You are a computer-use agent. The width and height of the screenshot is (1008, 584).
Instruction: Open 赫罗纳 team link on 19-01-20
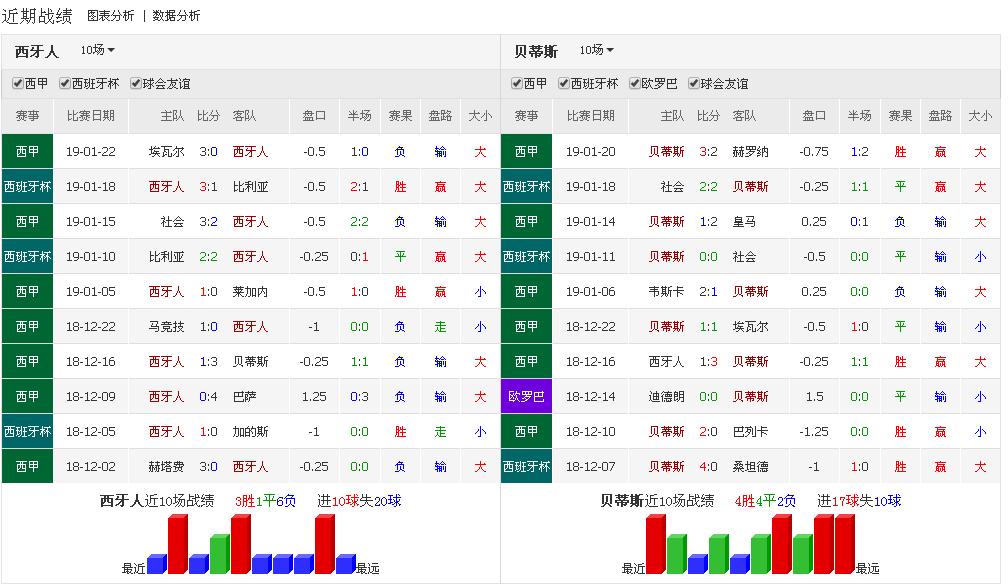tap(750, 152)
